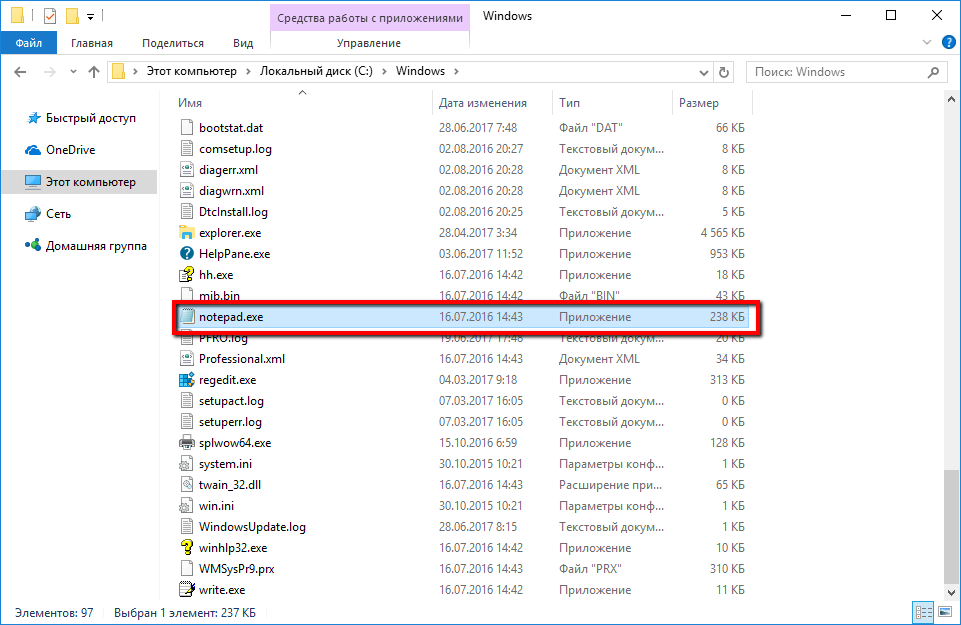Sort by Тип column header
Image resolution: width=961 pixels, height=625 pixels.
569,103
